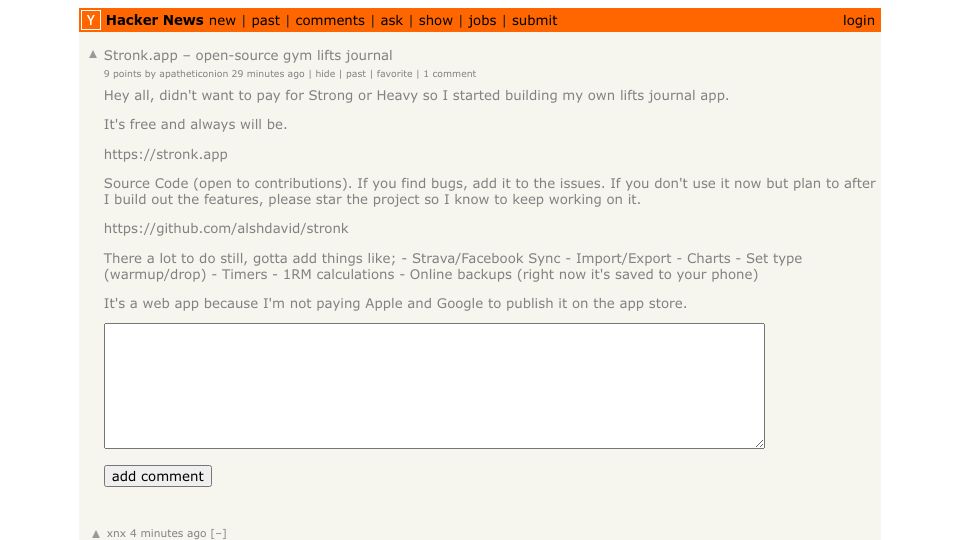Collapse xnx comment with [–] toggle

[219, 533]
